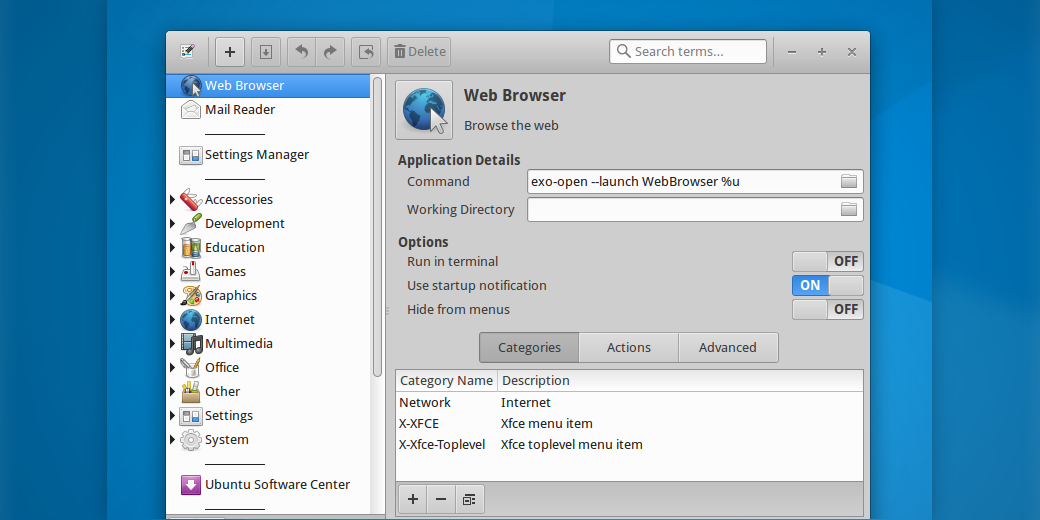1040x520 pixels.
Task: Select the X-Xfce-Toplevel category row
Action: [629, 444]
